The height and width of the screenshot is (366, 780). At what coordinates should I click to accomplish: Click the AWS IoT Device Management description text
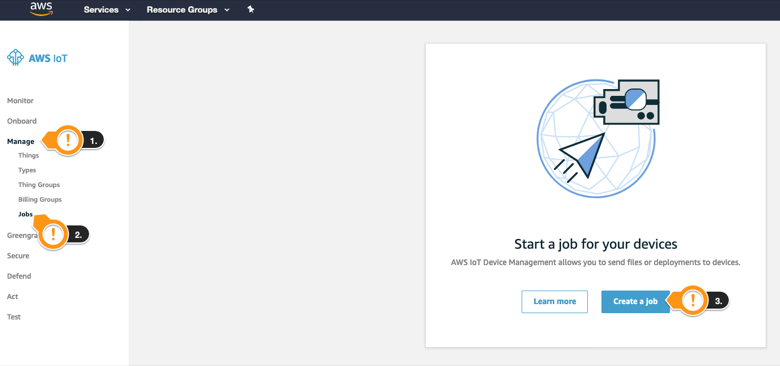pos(595,262)
